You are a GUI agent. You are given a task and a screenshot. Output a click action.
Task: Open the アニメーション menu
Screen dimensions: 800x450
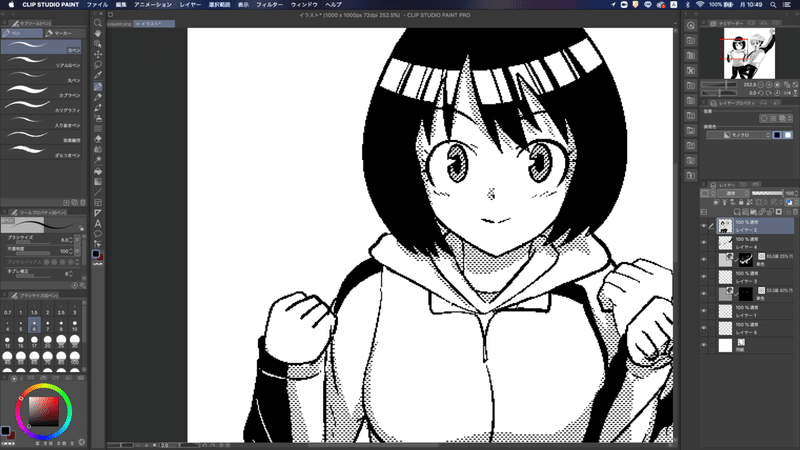153,5
